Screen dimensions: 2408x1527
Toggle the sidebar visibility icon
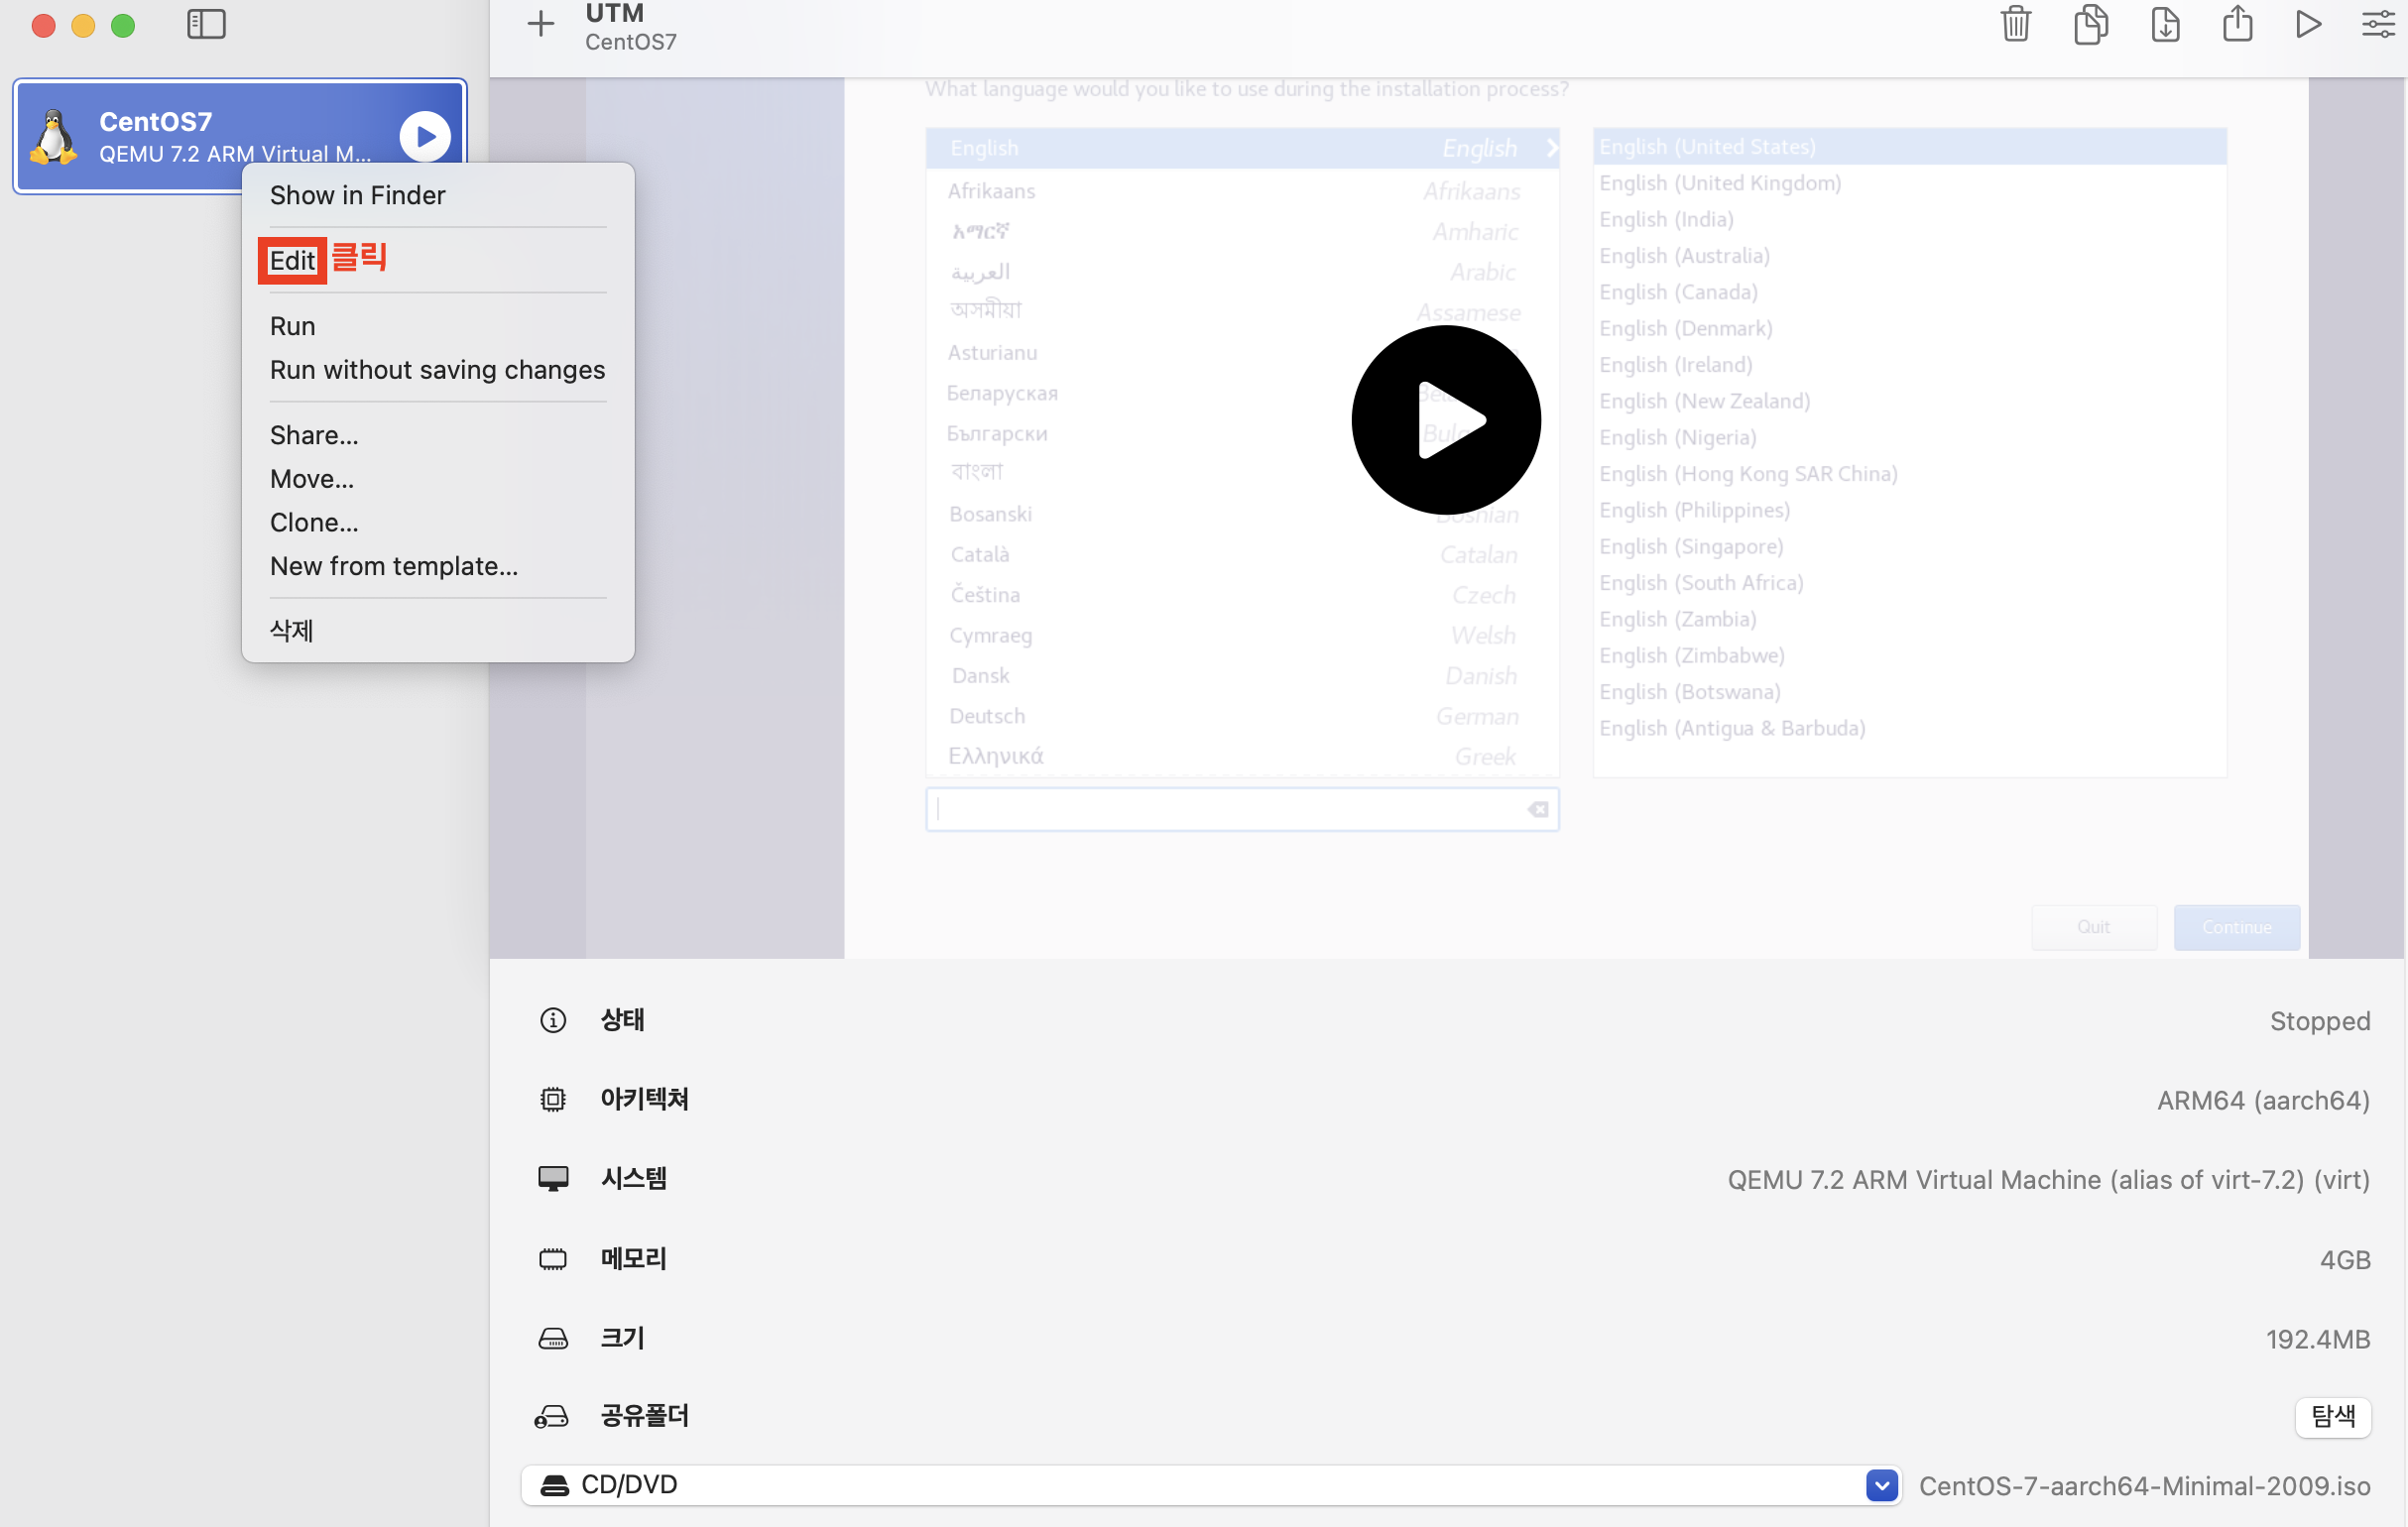206,24
